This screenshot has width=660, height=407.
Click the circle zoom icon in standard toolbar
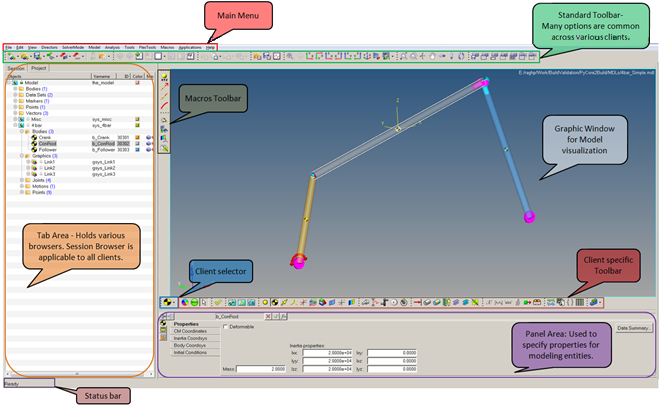(413, 56)
